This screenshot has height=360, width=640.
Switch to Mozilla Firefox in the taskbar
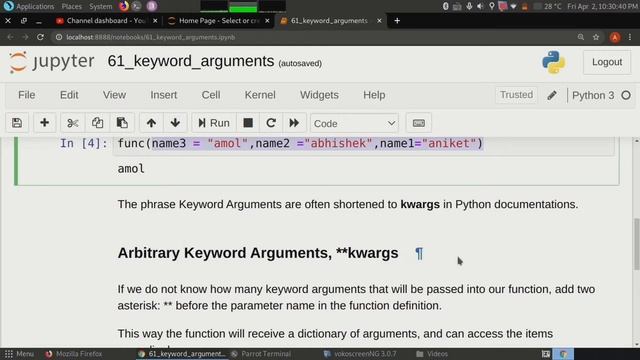[x=74, y=354]
